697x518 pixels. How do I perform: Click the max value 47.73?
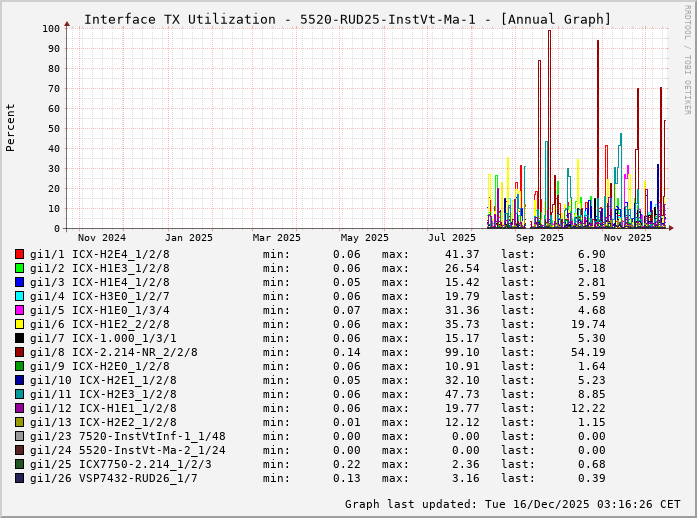tap(462, 394)
